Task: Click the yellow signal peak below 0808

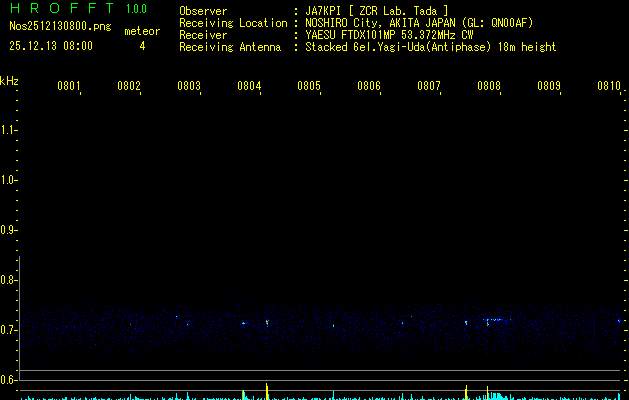Action: [466, 391]
